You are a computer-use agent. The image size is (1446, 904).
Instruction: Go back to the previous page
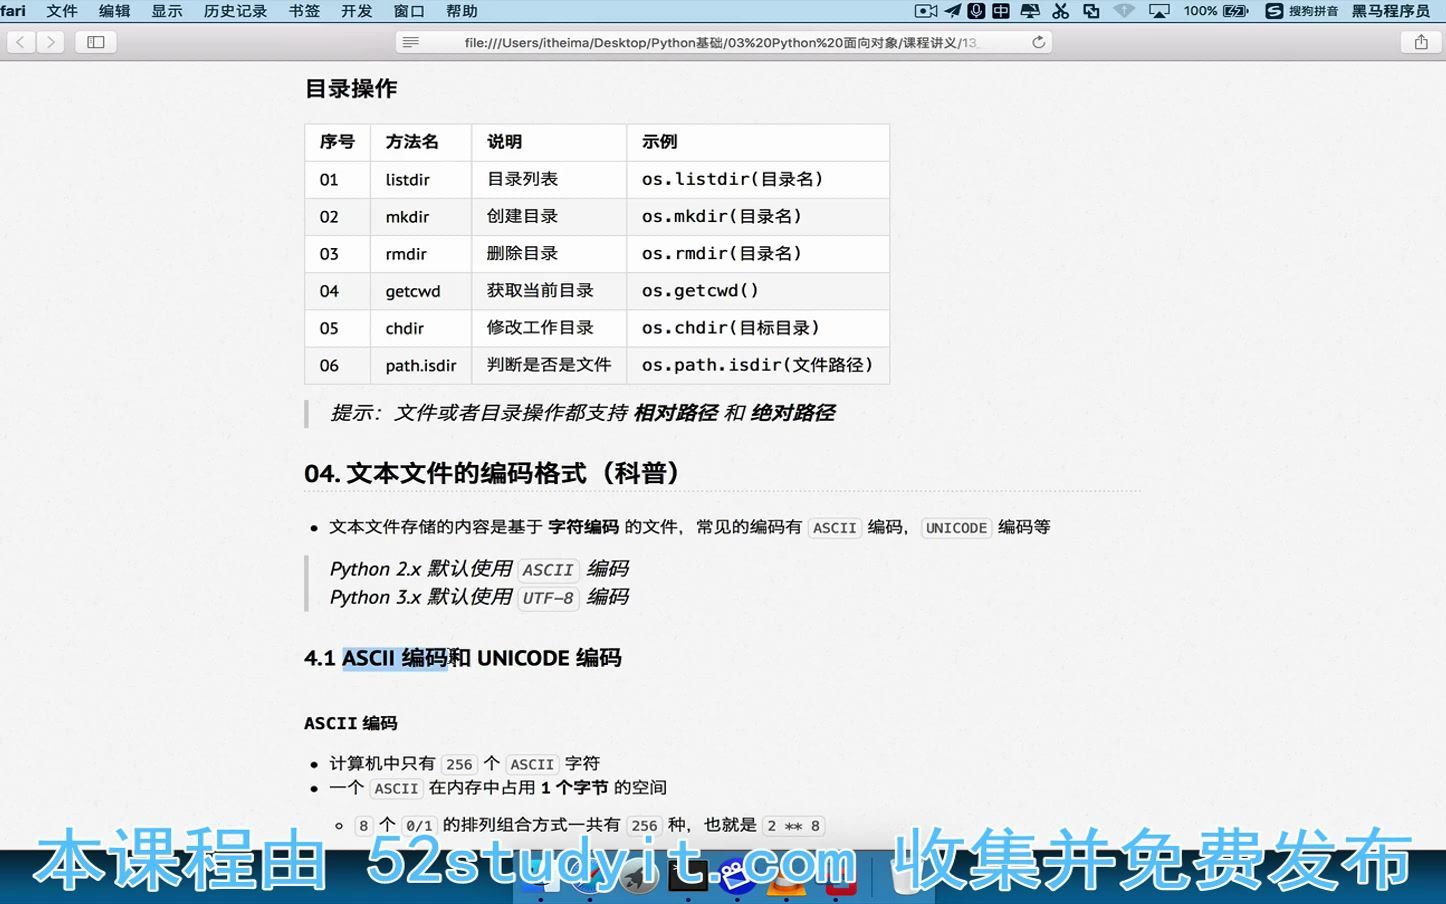[20, 42]
